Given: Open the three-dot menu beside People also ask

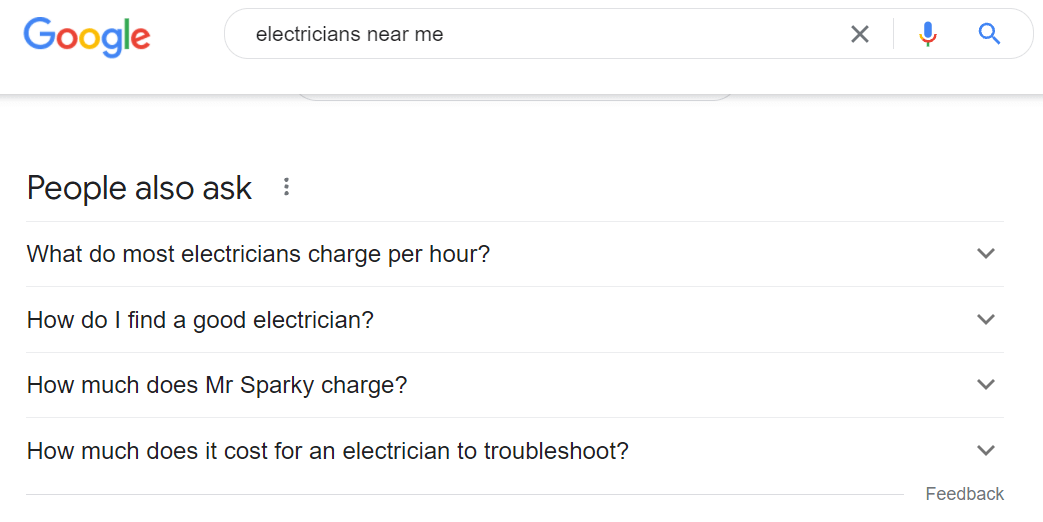Looking at the screenshot, I should pos(286,187).
